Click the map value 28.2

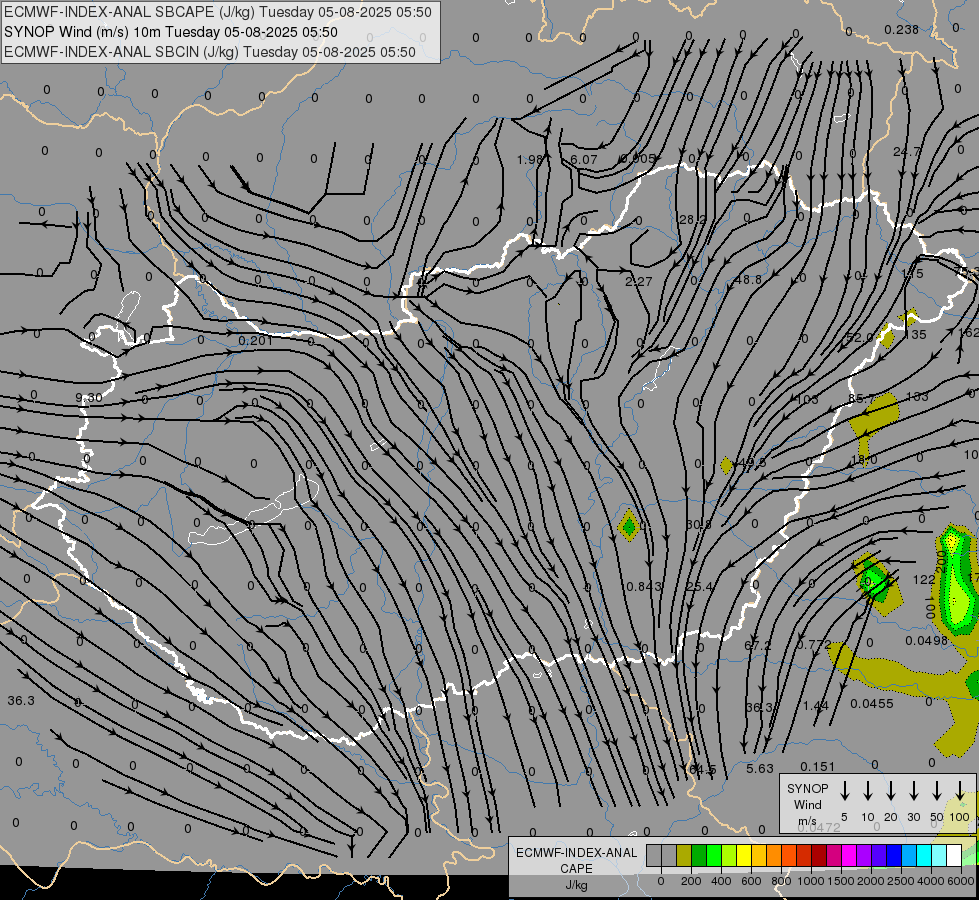(x=692, y=220)
